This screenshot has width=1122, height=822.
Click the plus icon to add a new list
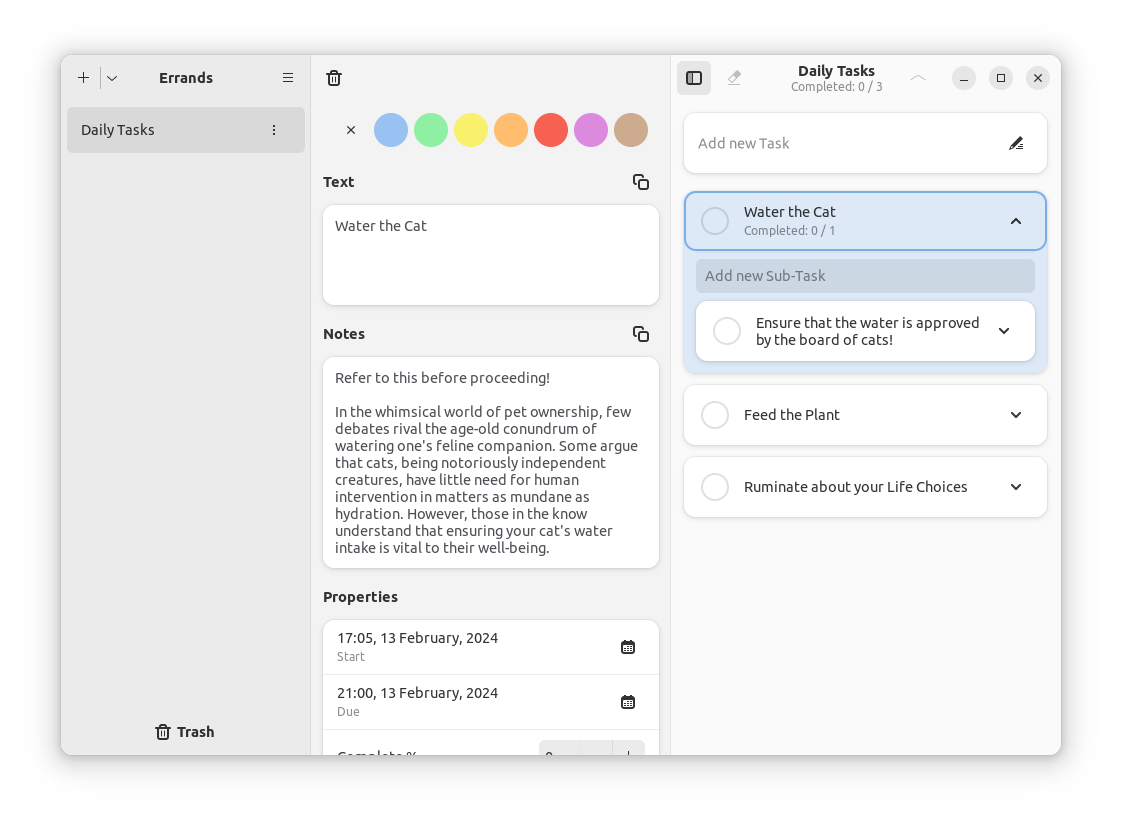pos(83,77)
